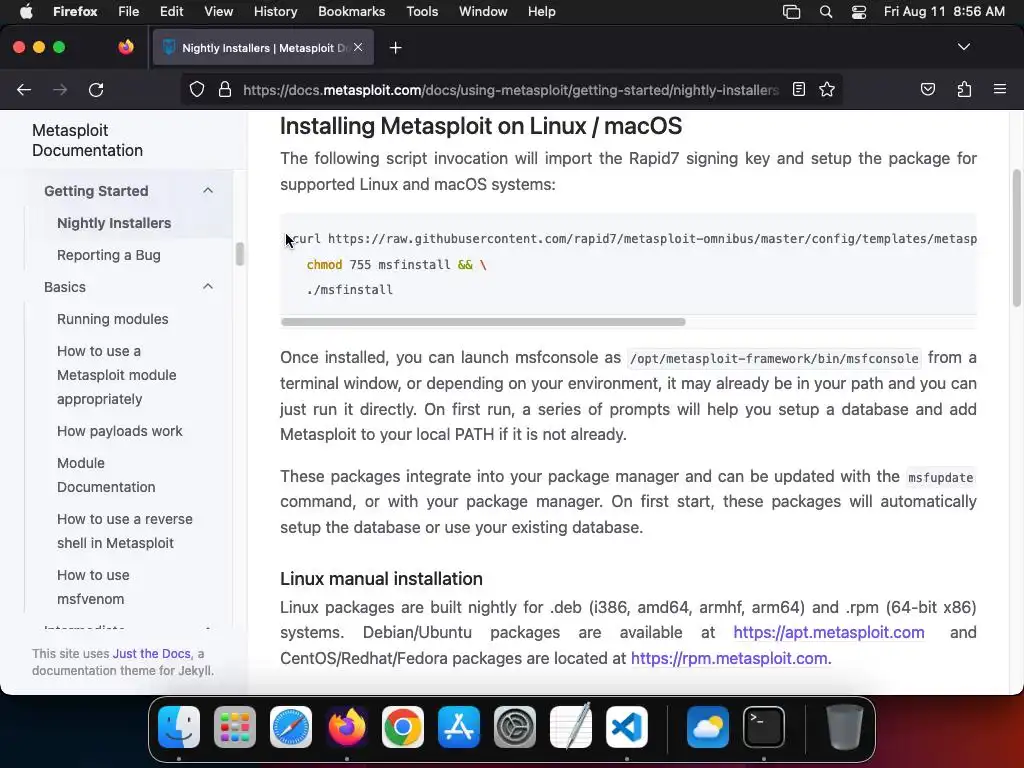
Task: Select Getting Started in the sidebar
Action: 96,191
